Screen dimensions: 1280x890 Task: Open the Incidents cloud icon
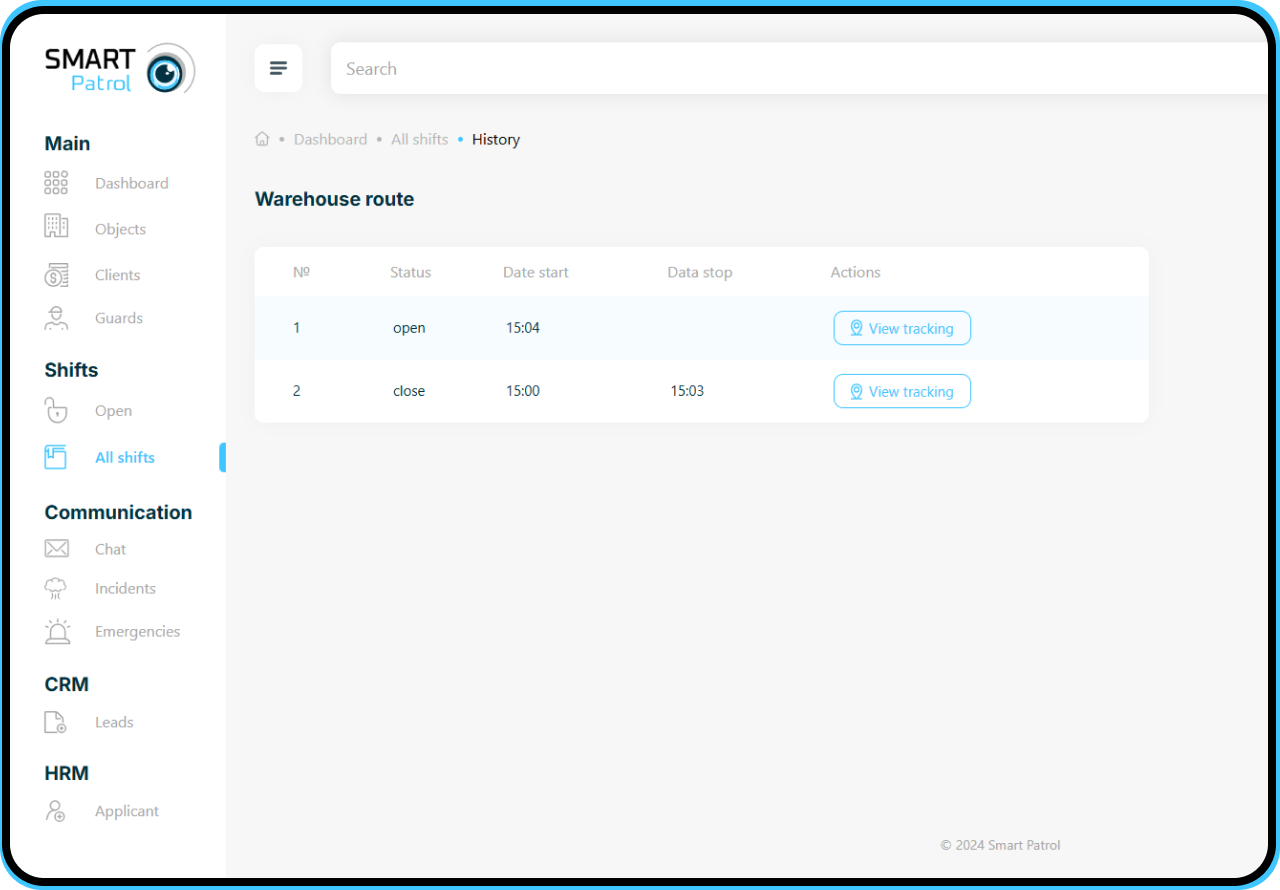(56, 588)
